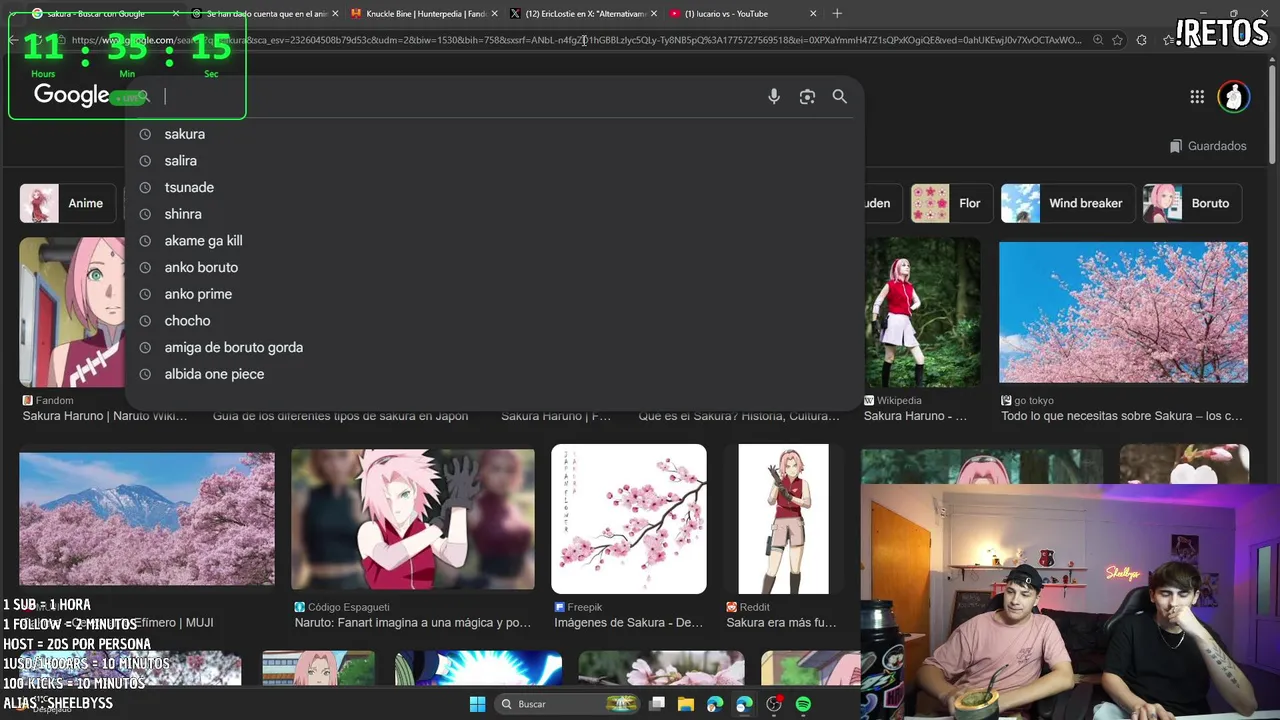
Task: Open a new browser tab
Action: [x=837, y=14]
